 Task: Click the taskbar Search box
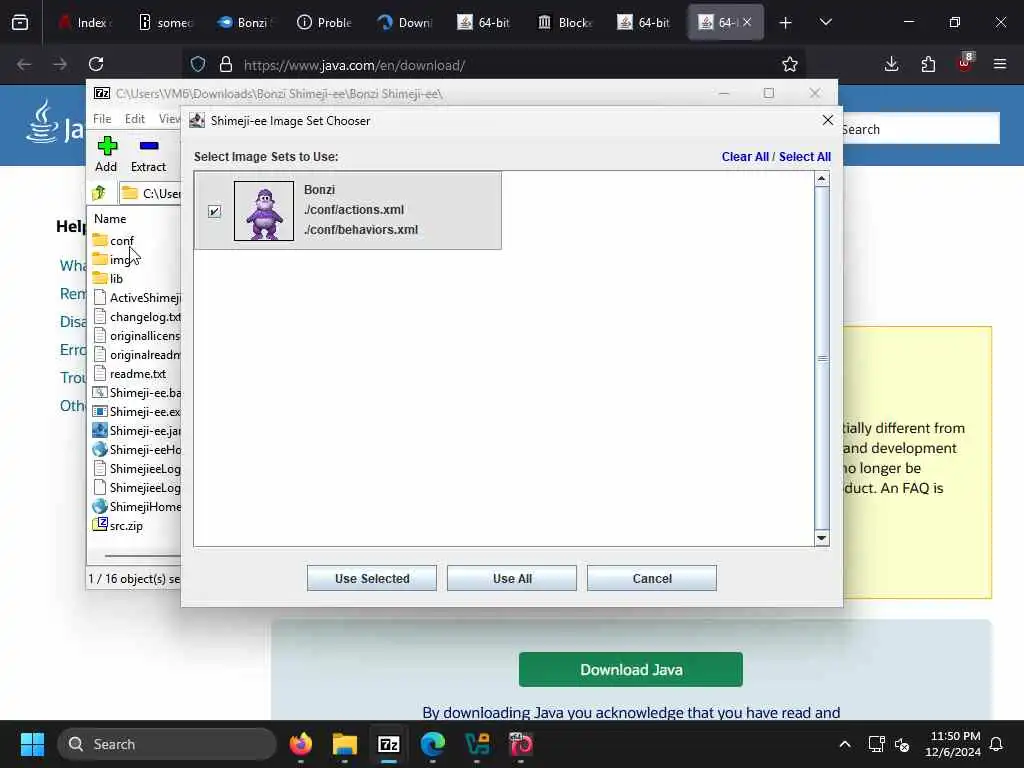click(167, 744)
